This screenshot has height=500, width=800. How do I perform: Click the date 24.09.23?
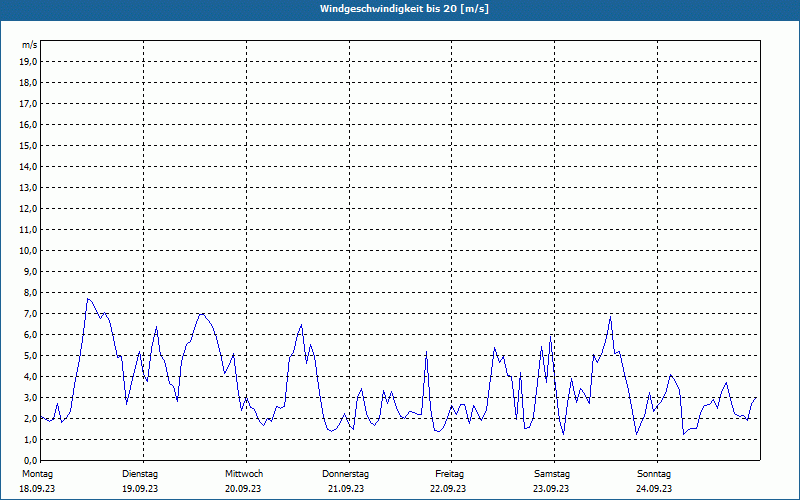[x=654, y=489]
